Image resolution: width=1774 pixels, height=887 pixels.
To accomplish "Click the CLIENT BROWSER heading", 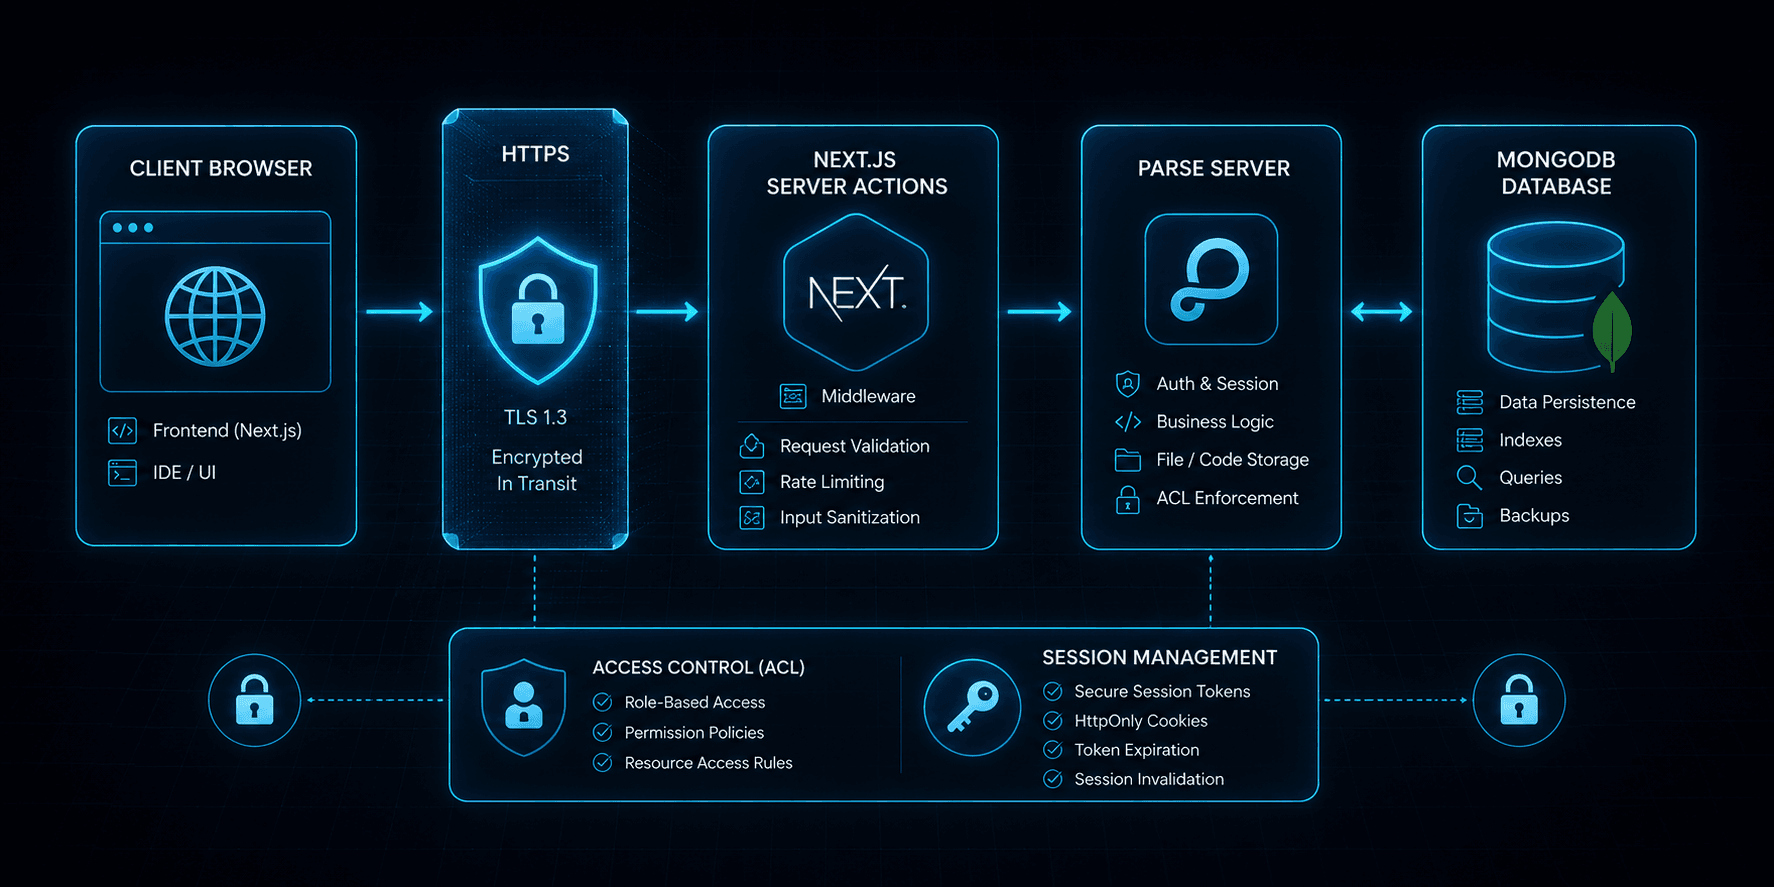I will point(221,169).
